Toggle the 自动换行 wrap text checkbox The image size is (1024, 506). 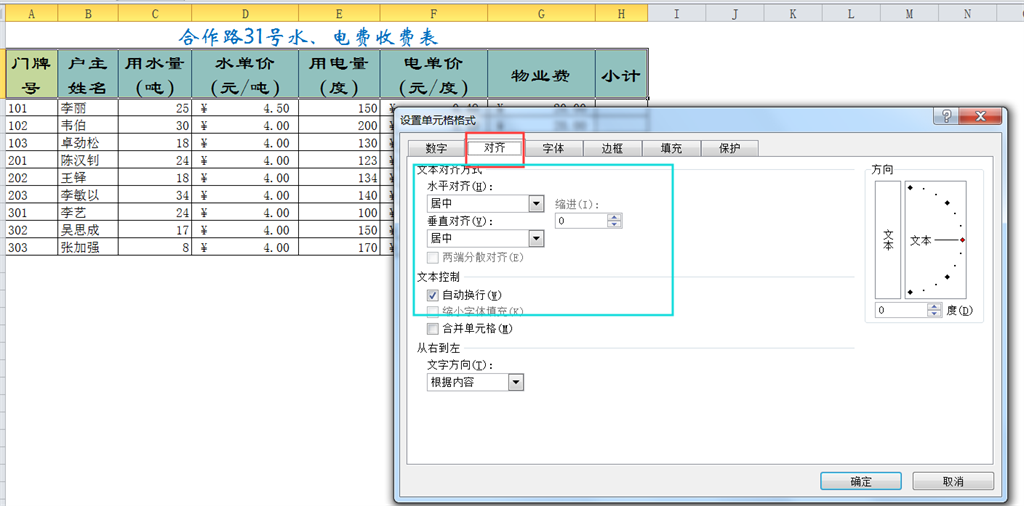tap(432, 295)
